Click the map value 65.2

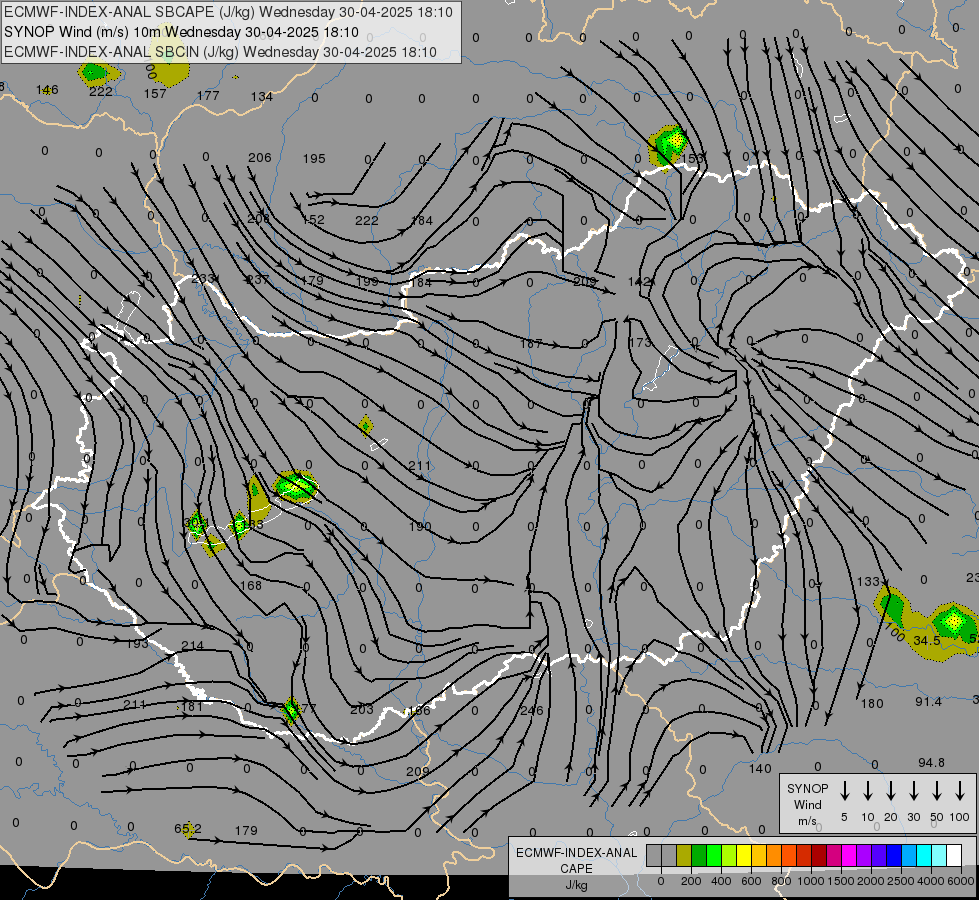click(188, 829)
